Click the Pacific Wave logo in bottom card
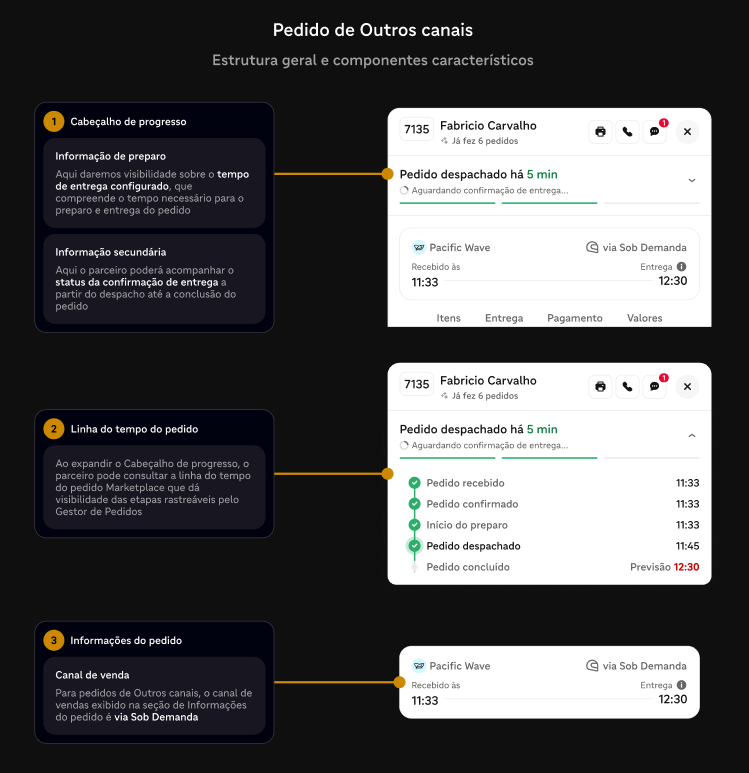Viewport: 749px width, 773px height. 419,666
